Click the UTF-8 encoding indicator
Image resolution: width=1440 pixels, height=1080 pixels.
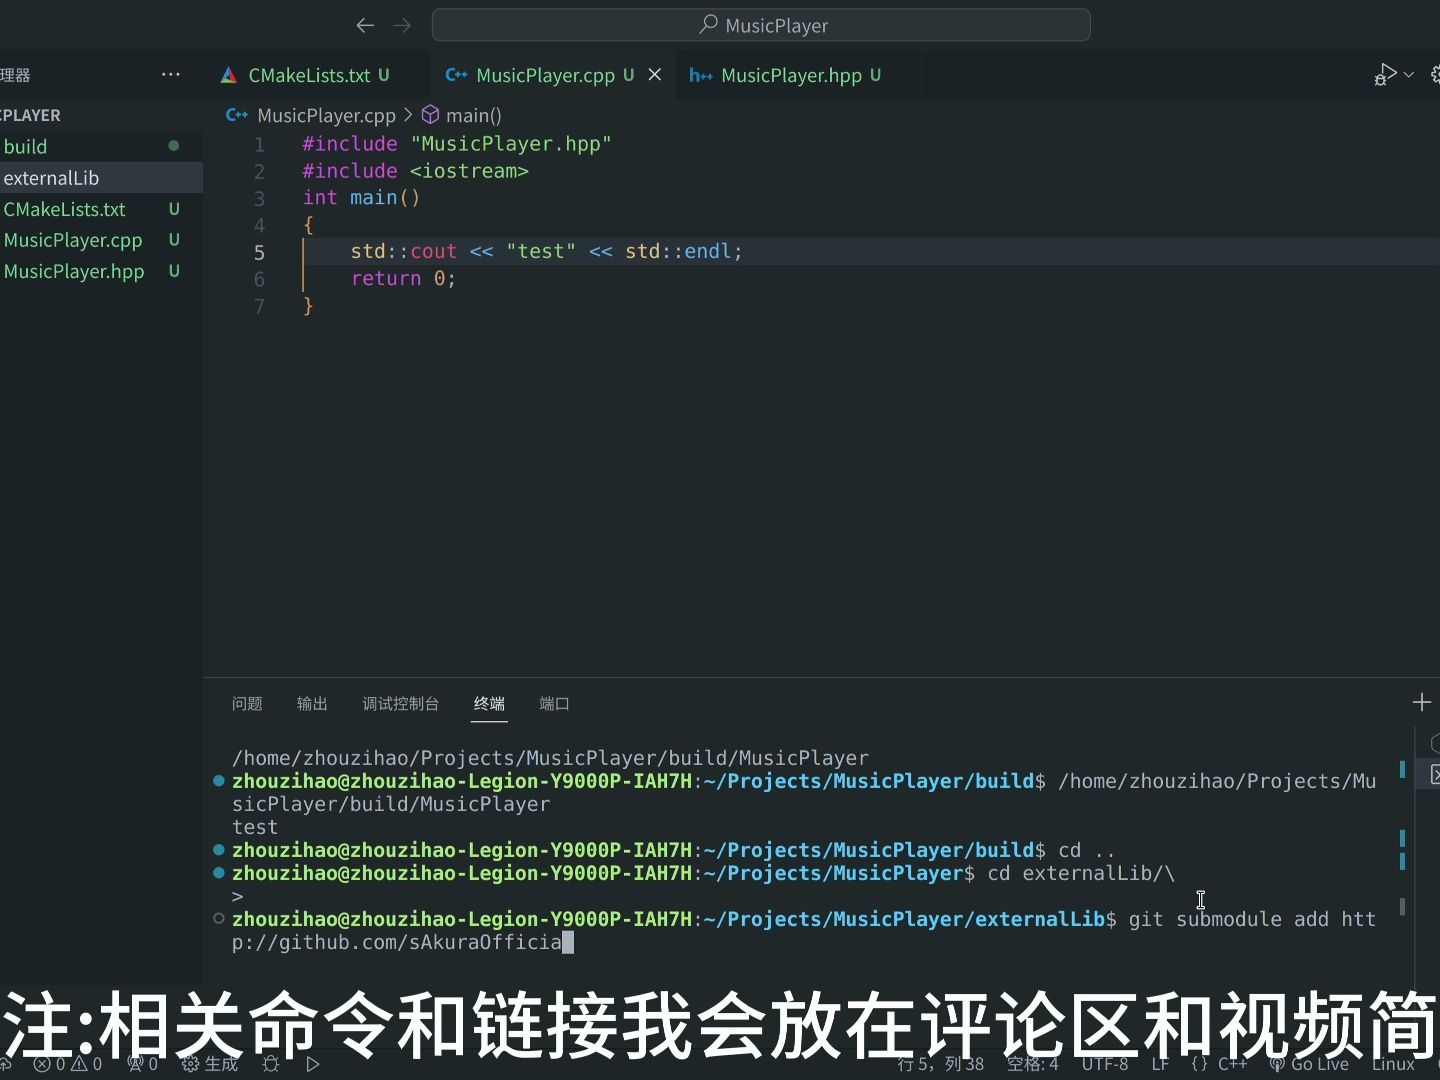pos(1106,1064)
